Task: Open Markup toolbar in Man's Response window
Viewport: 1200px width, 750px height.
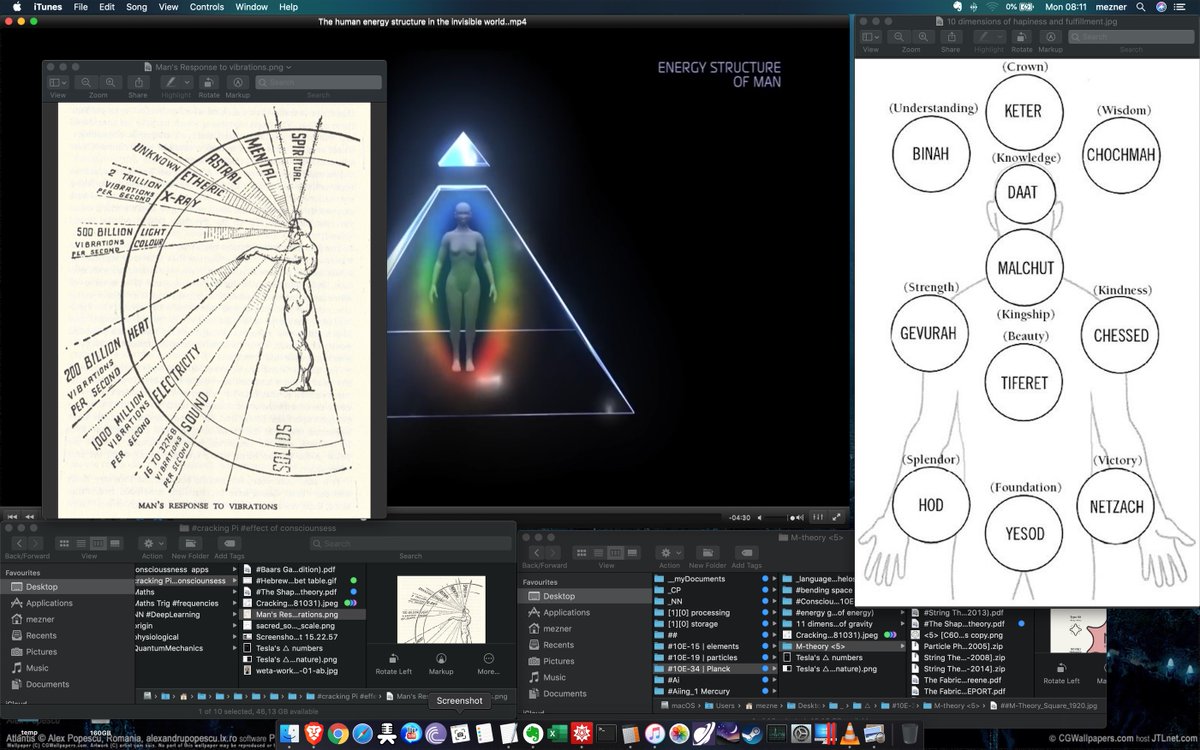Action: click(238, 83)
